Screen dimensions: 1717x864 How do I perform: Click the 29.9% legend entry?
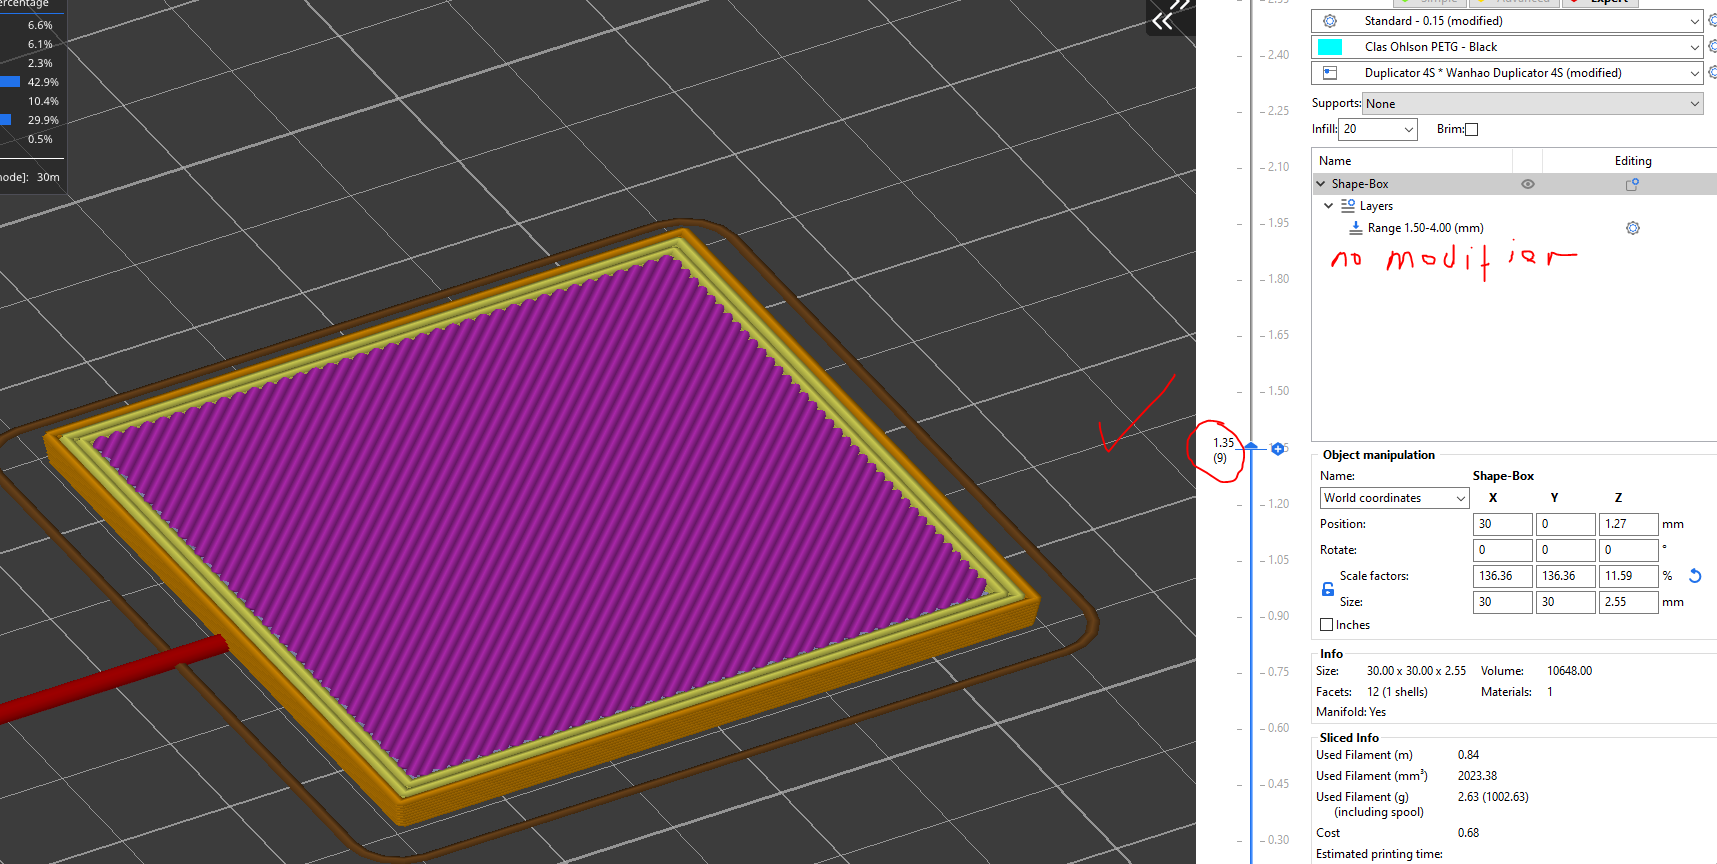click(43, 120)
